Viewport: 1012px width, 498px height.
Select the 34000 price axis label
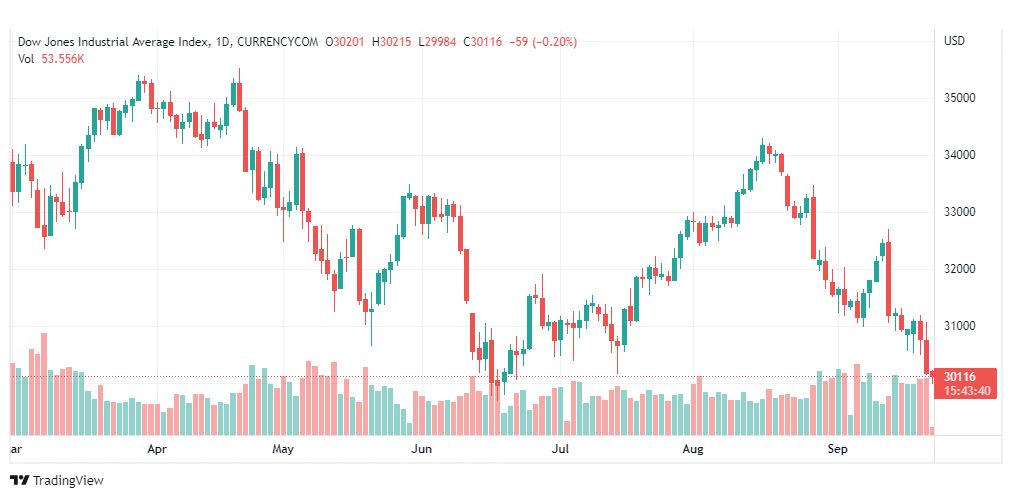point(959,155)
